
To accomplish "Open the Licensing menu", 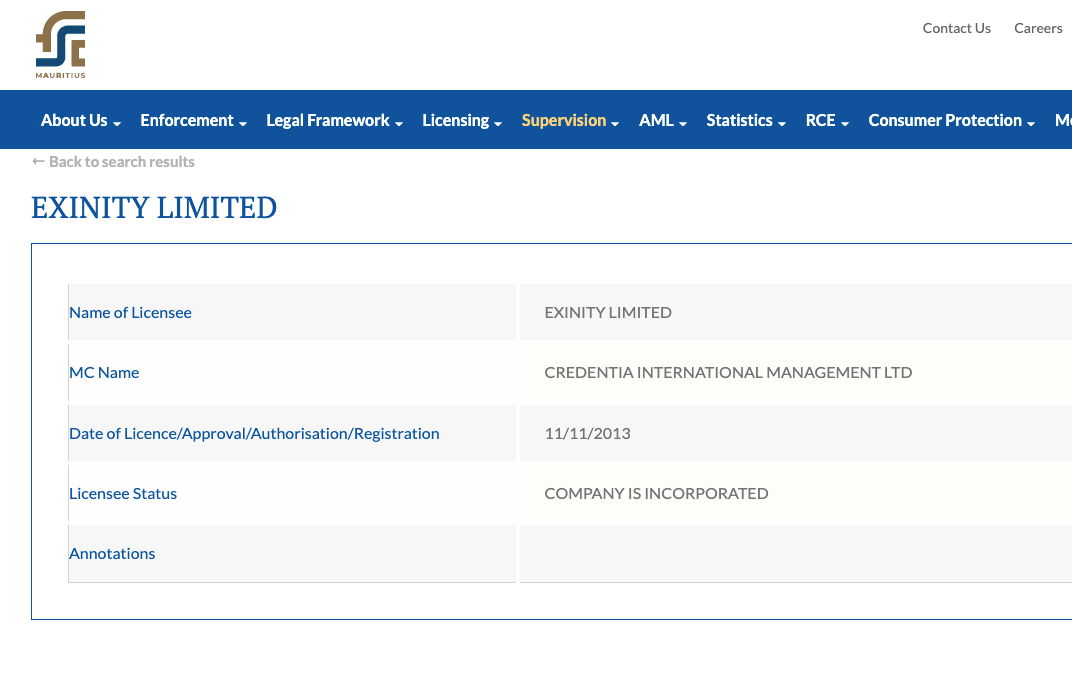I will (x=462, y=120).
